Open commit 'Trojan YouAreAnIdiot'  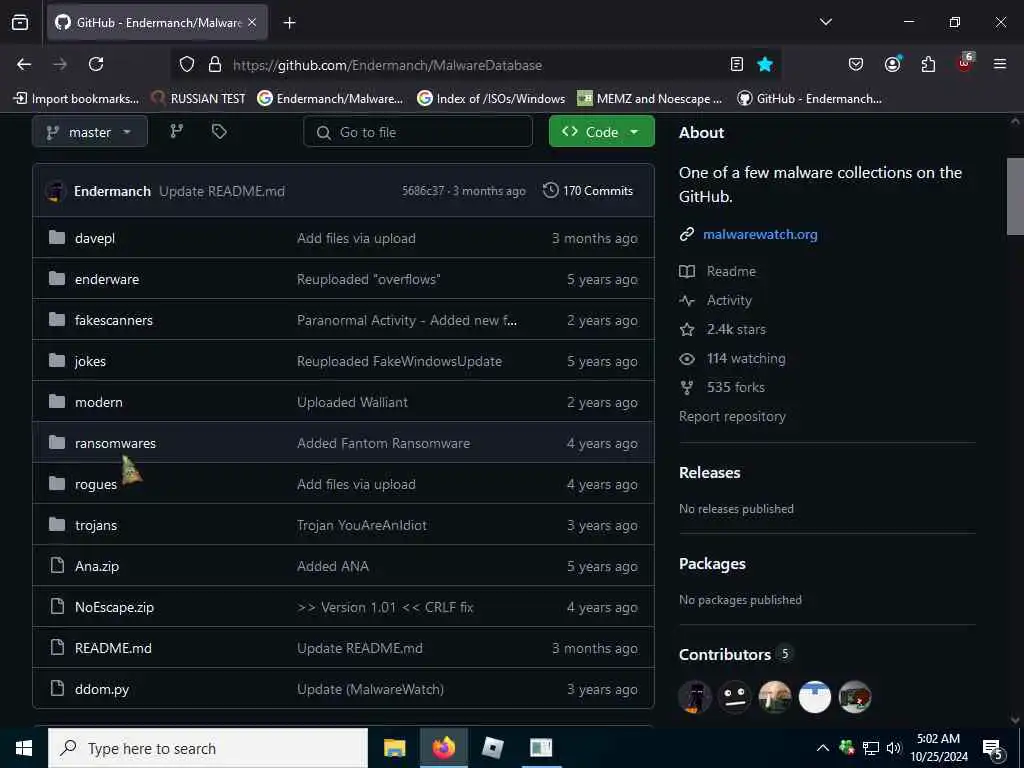[362, 526]
